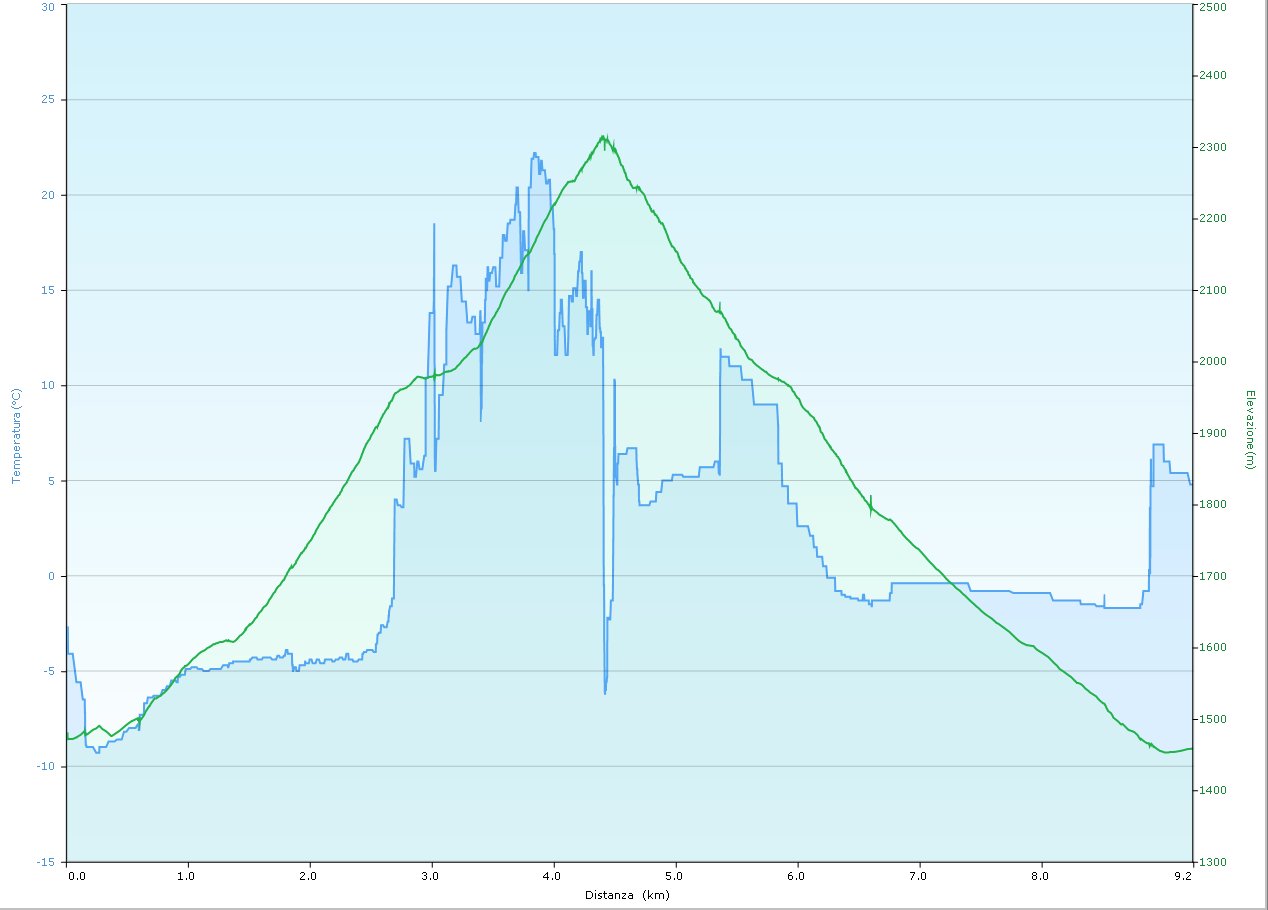Click the Temperatura (°C) axis title
The image size is (1268, 910).
[15, 436]
